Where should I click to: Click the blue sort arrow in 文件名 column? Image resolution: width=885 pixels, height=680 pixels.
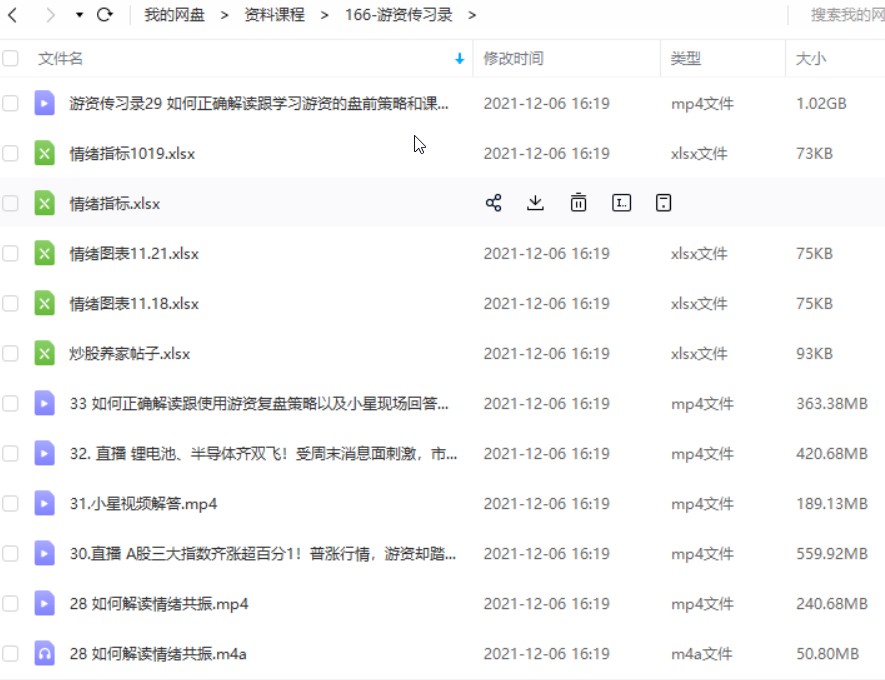click(x=460, y=59)
